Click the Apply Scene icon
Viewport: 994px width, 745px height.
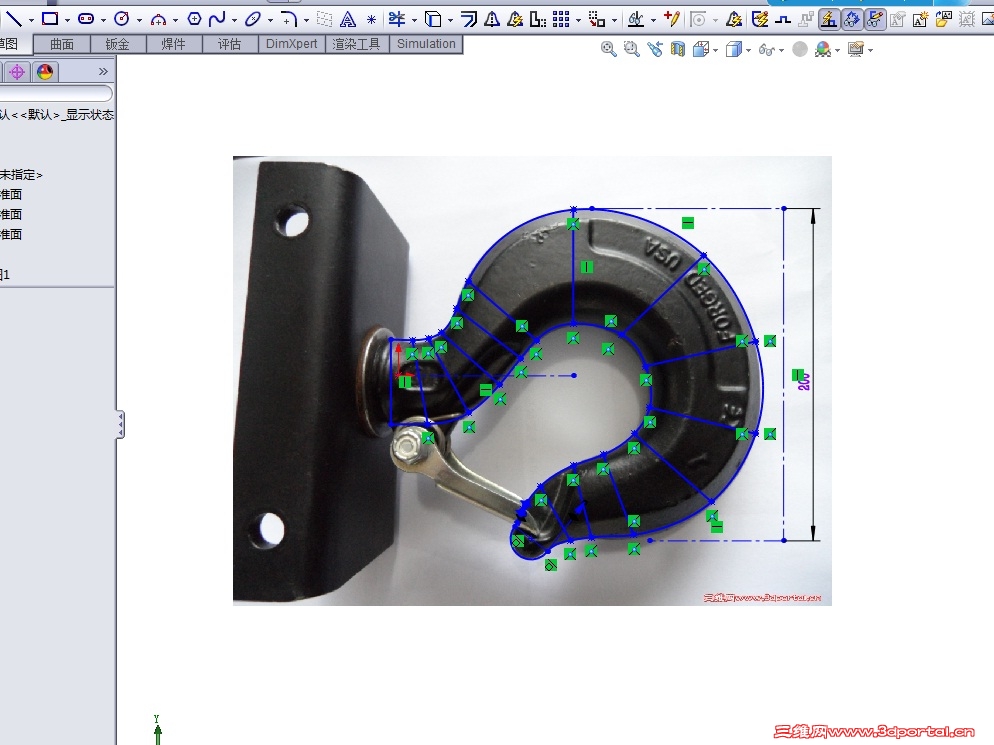click(823, 49)
